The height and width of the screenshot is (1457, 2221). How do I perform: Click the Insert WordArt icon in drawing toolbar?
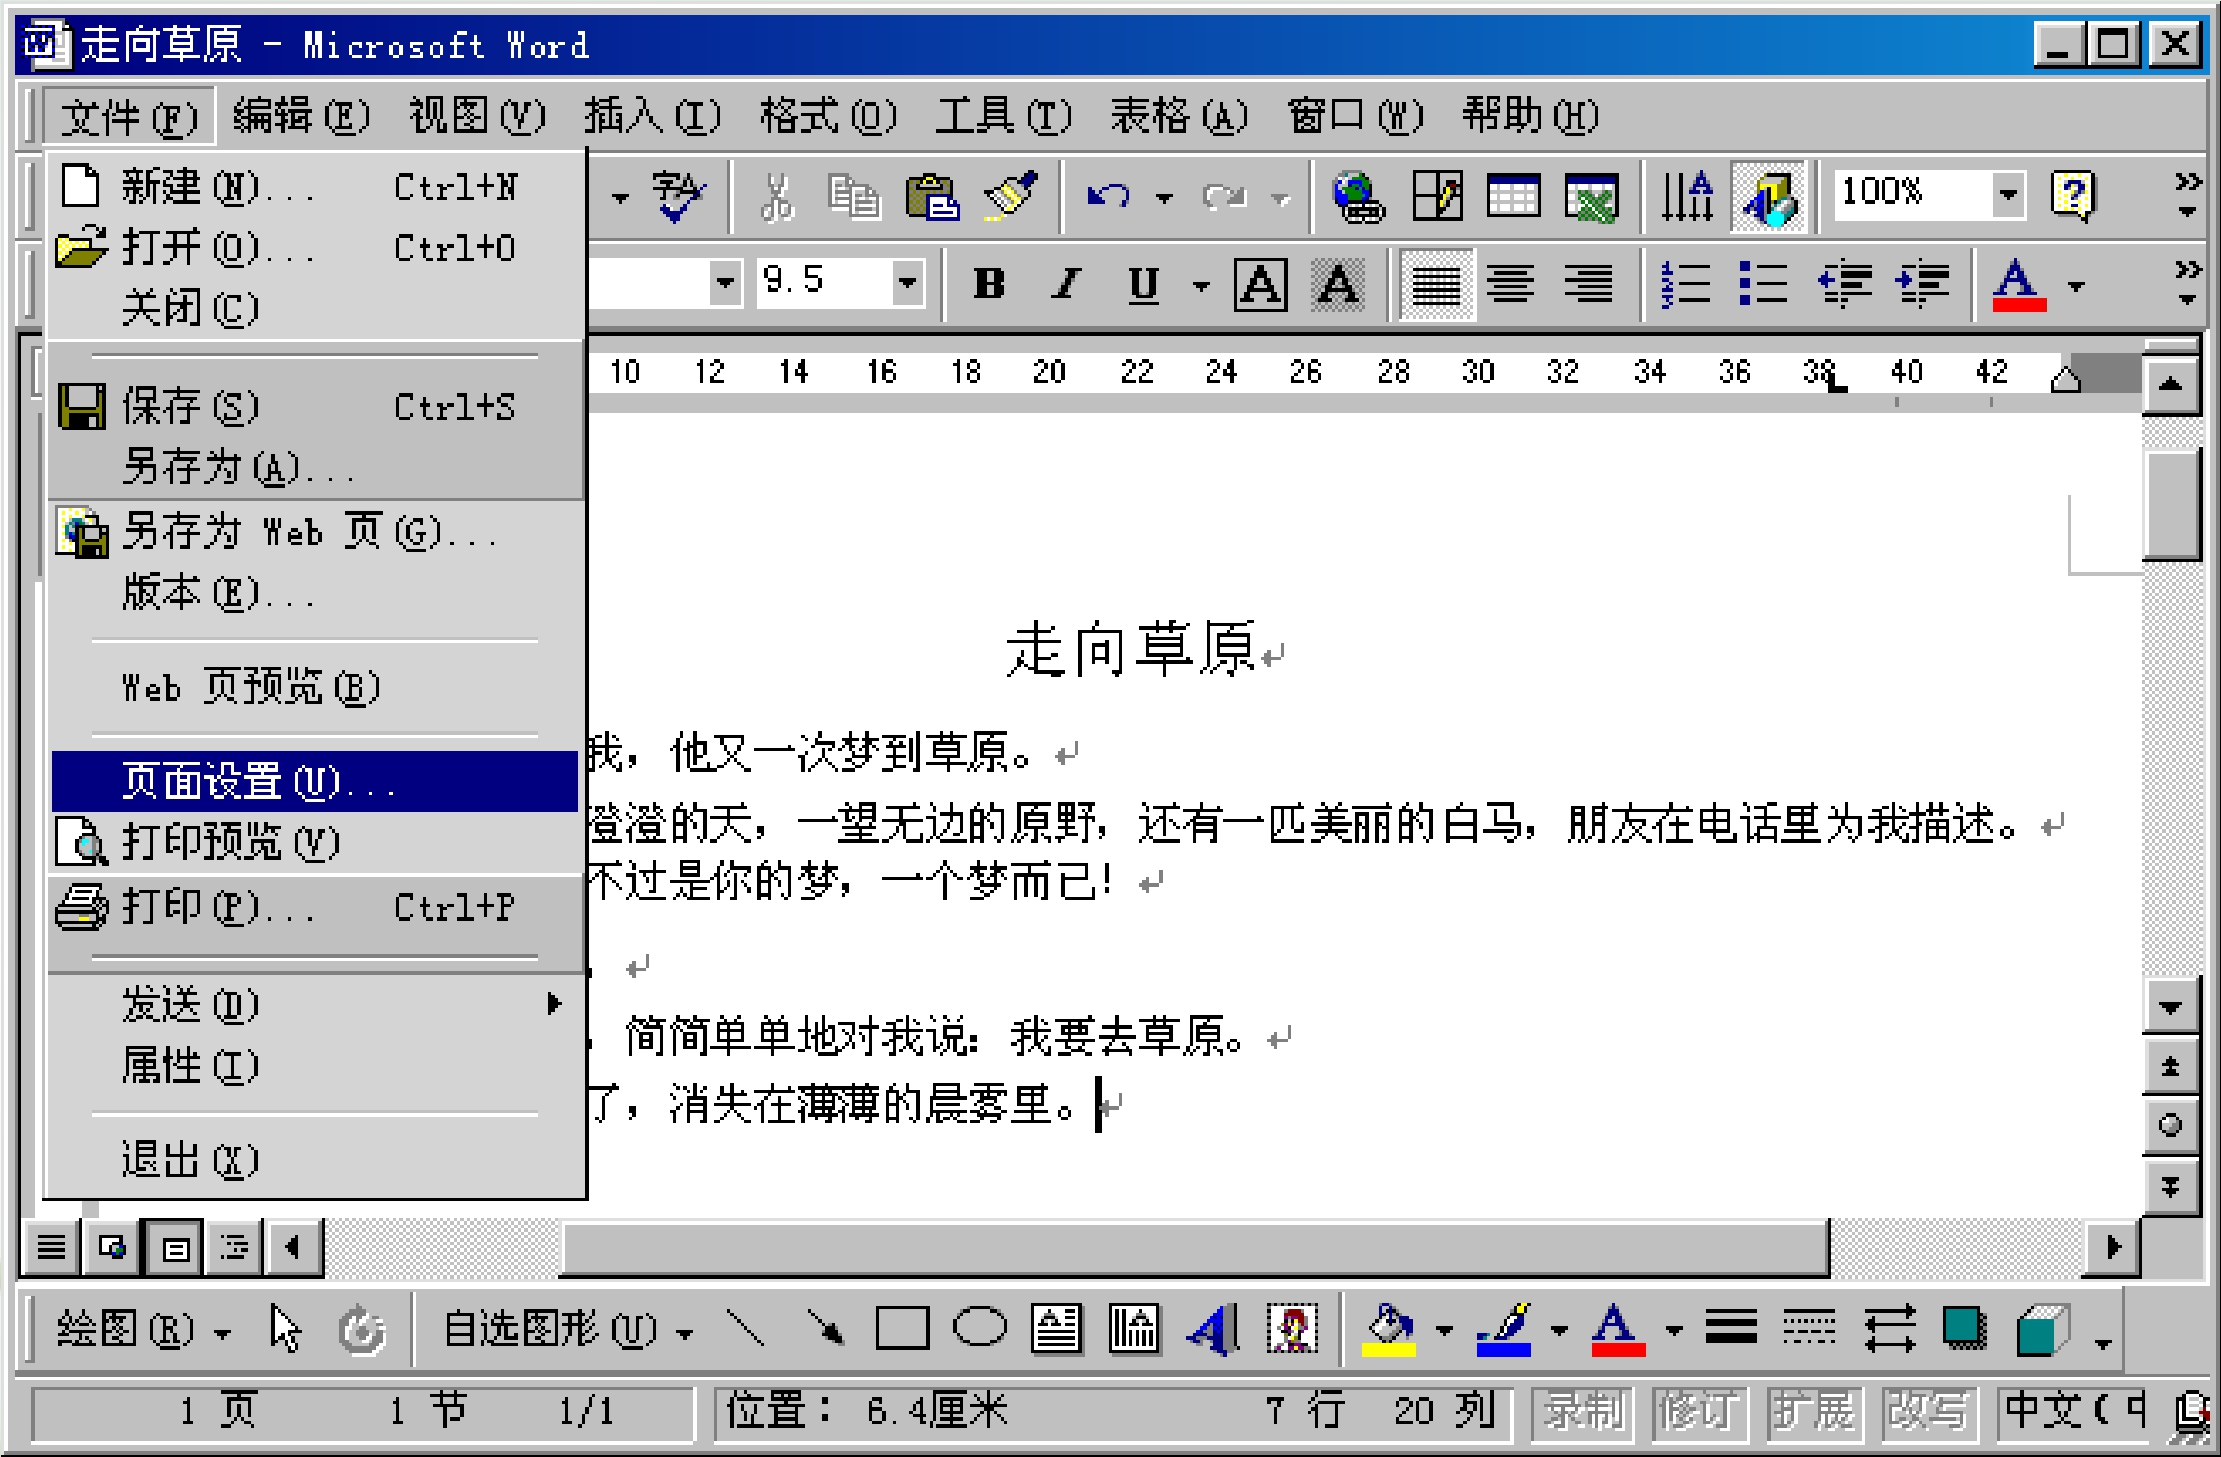(1213, 1330)
